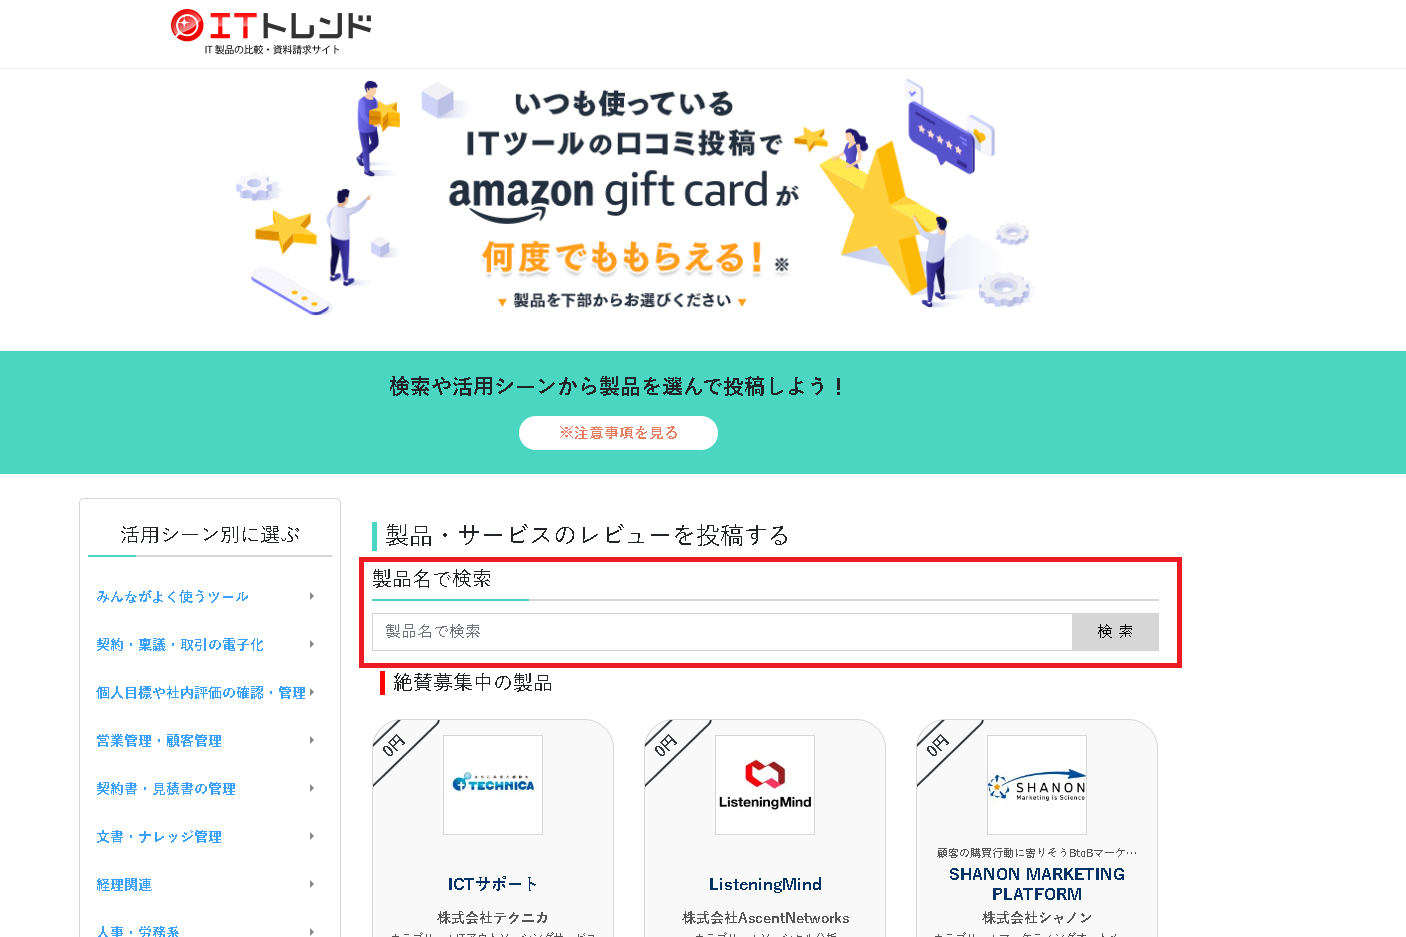Image resolution: width=1406 pixels, height=937 pixels.
Task: Open the ListeningMind product title link
Action: click(765, 884)
